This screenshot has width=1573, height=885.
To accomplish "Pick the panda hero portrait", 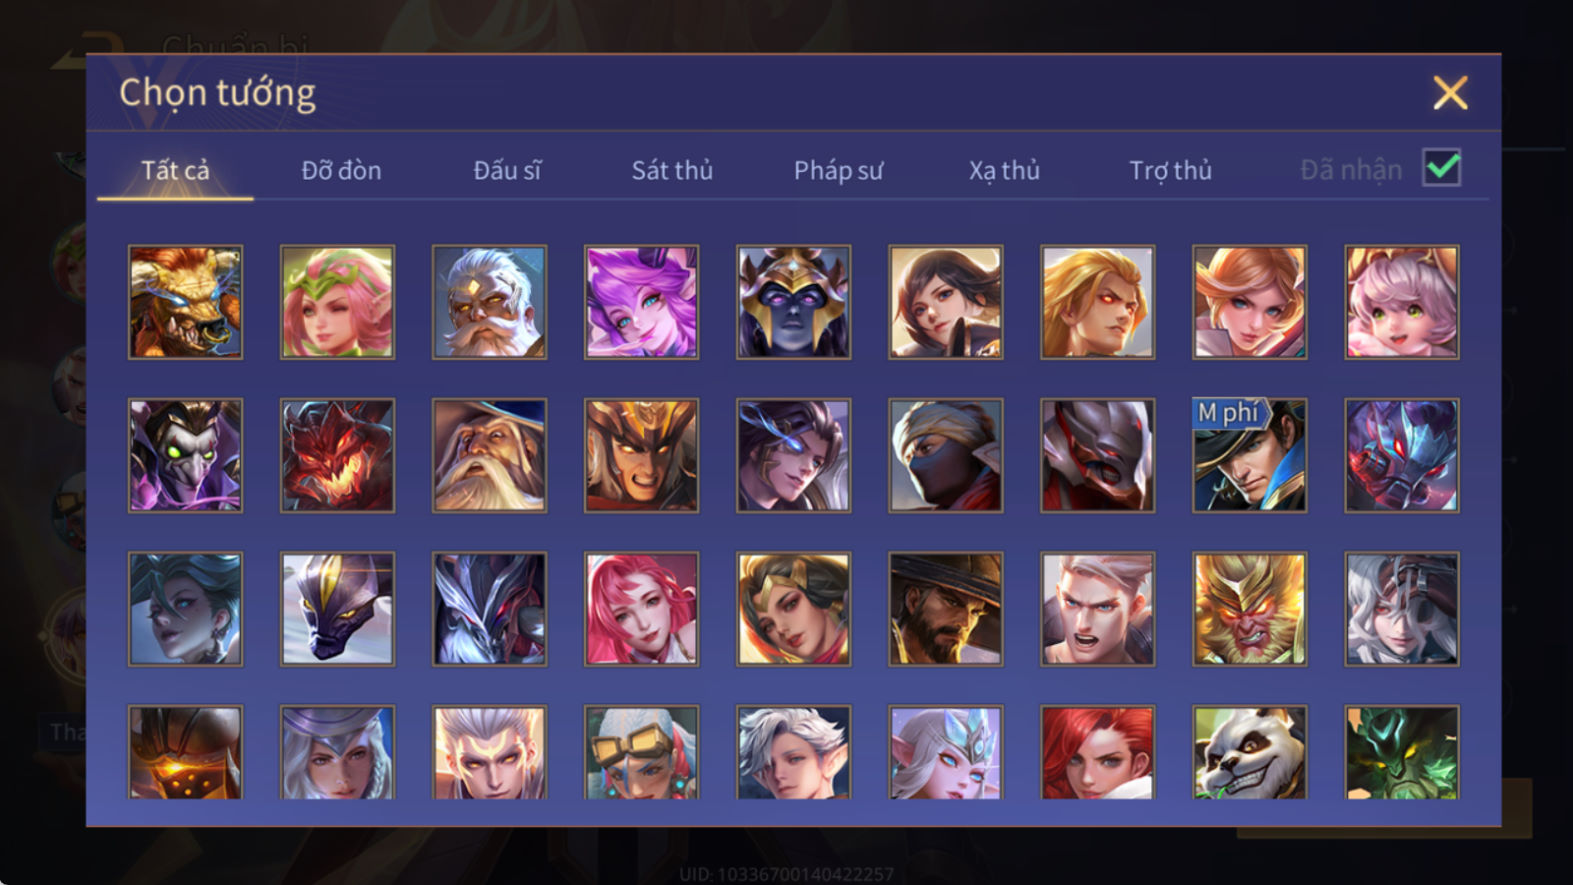I will (x=1249, y=752).
